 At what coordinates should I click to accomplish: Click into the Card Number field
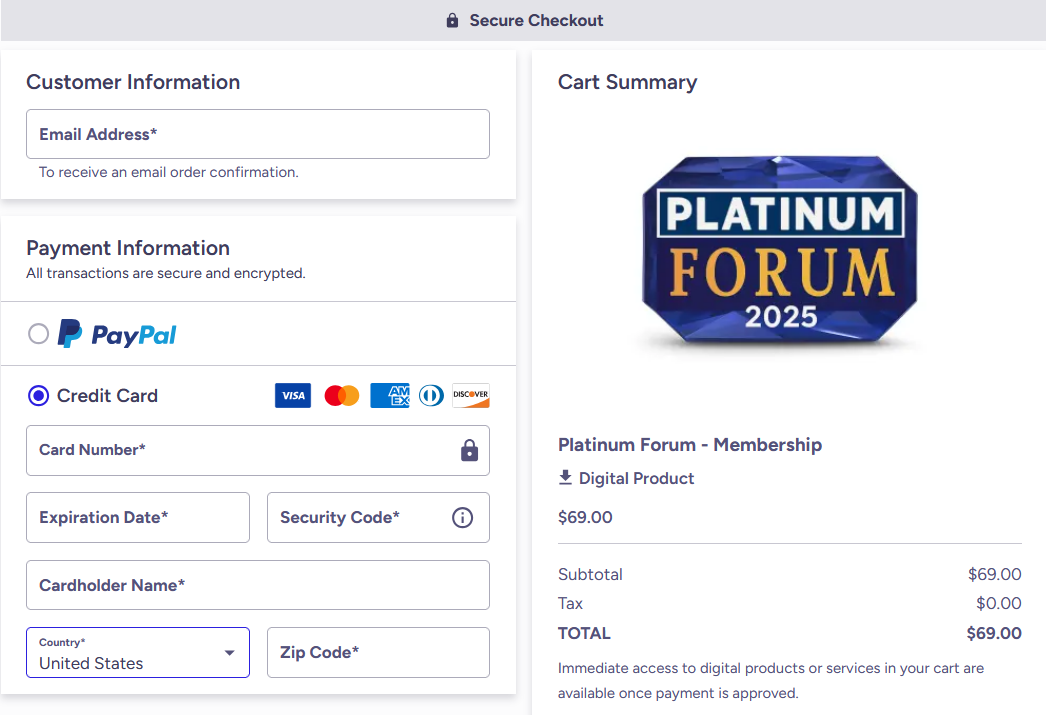click(240, 451)
